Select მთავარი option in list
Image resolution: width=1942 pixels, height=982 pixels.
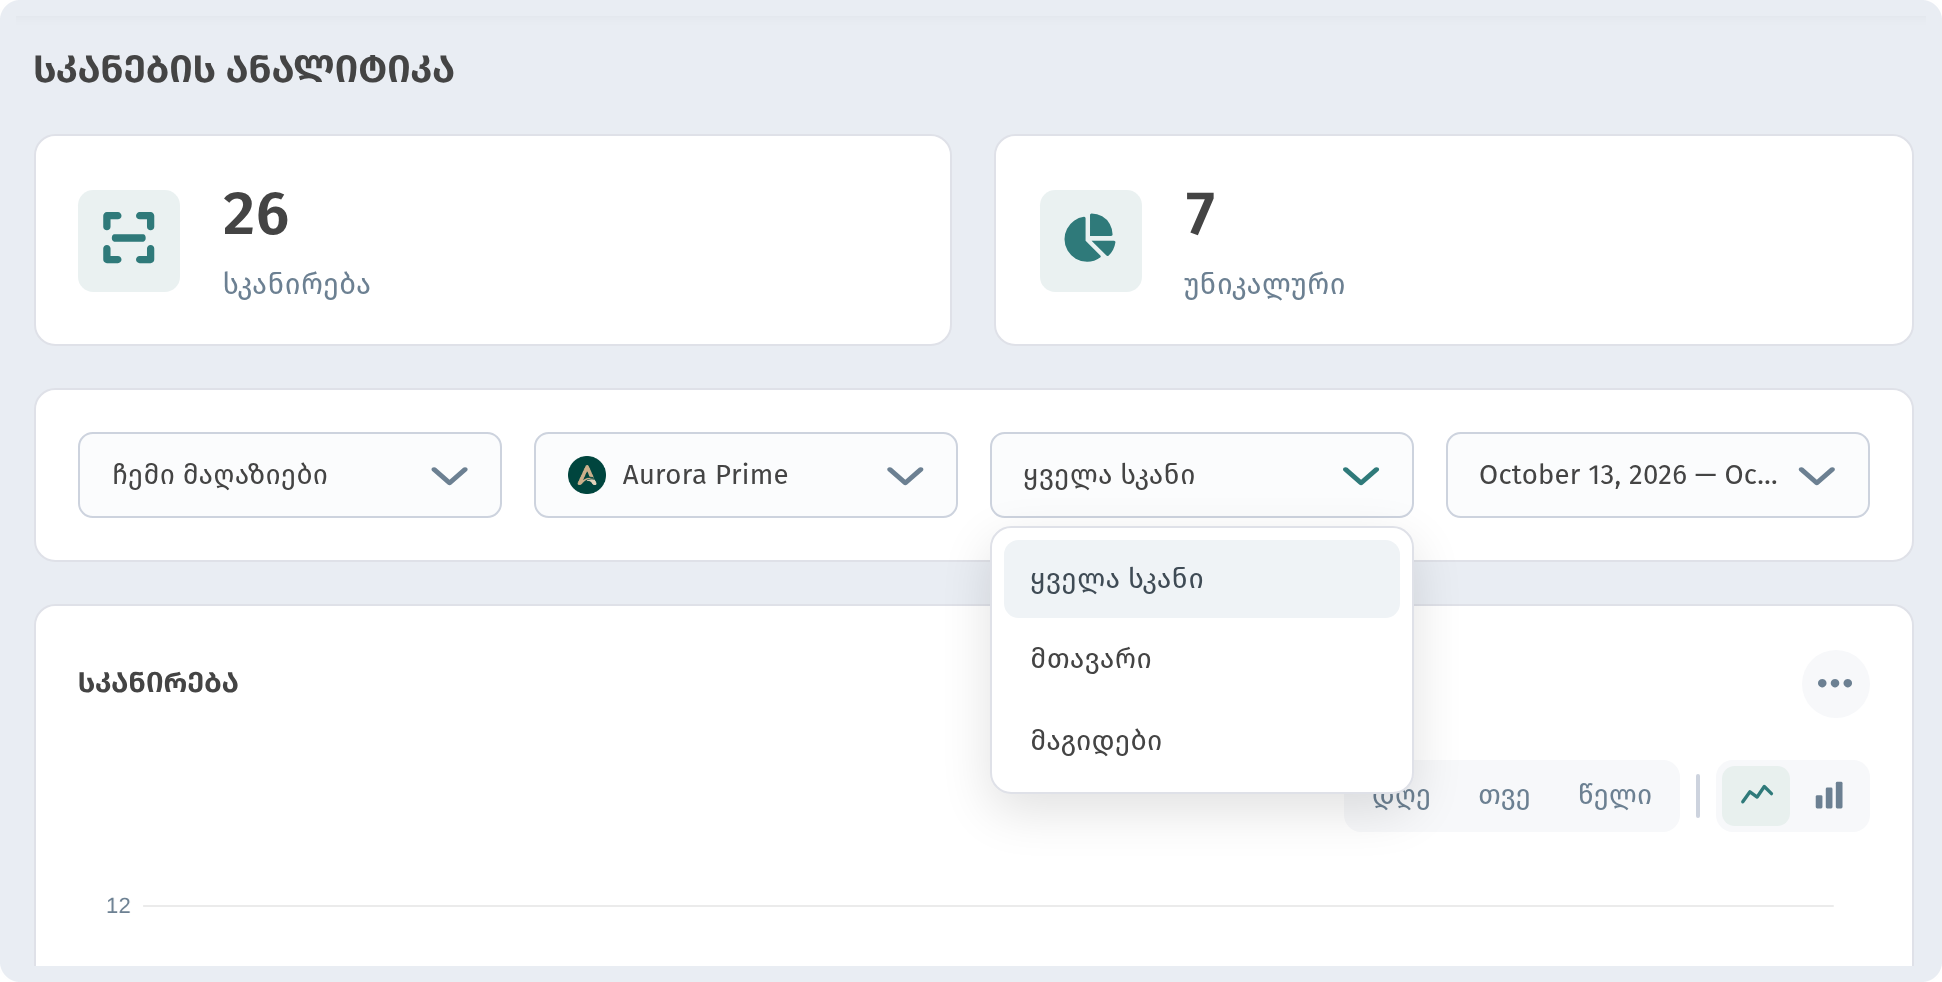[1202, 659]
